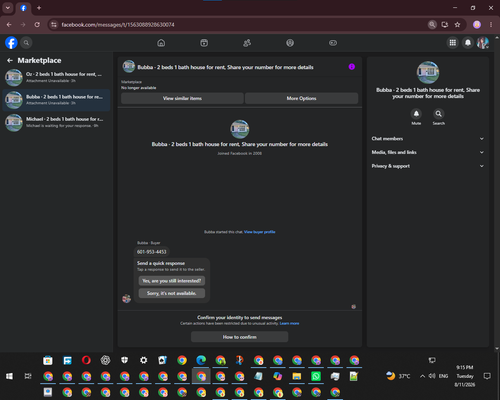Open the tab search dropdown arrow
The height and width of the screenshot is (400, 500).
pyautogui.click(x=8, y=8)
